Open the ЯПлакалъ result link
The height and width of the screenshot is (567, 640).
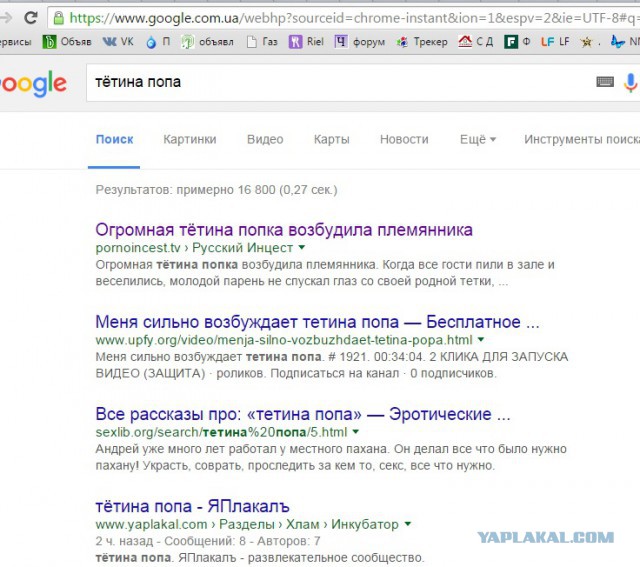[193, 507]
